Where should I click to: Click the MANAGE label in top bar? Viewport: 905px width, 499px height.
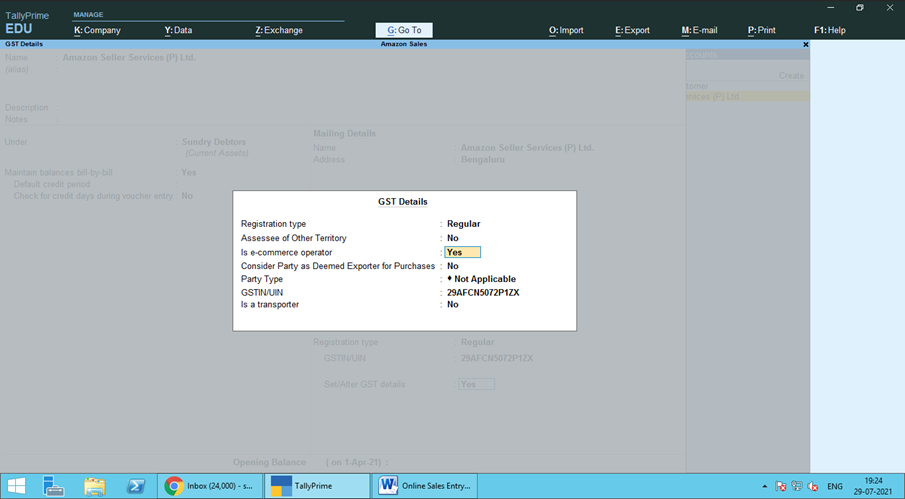88,14
